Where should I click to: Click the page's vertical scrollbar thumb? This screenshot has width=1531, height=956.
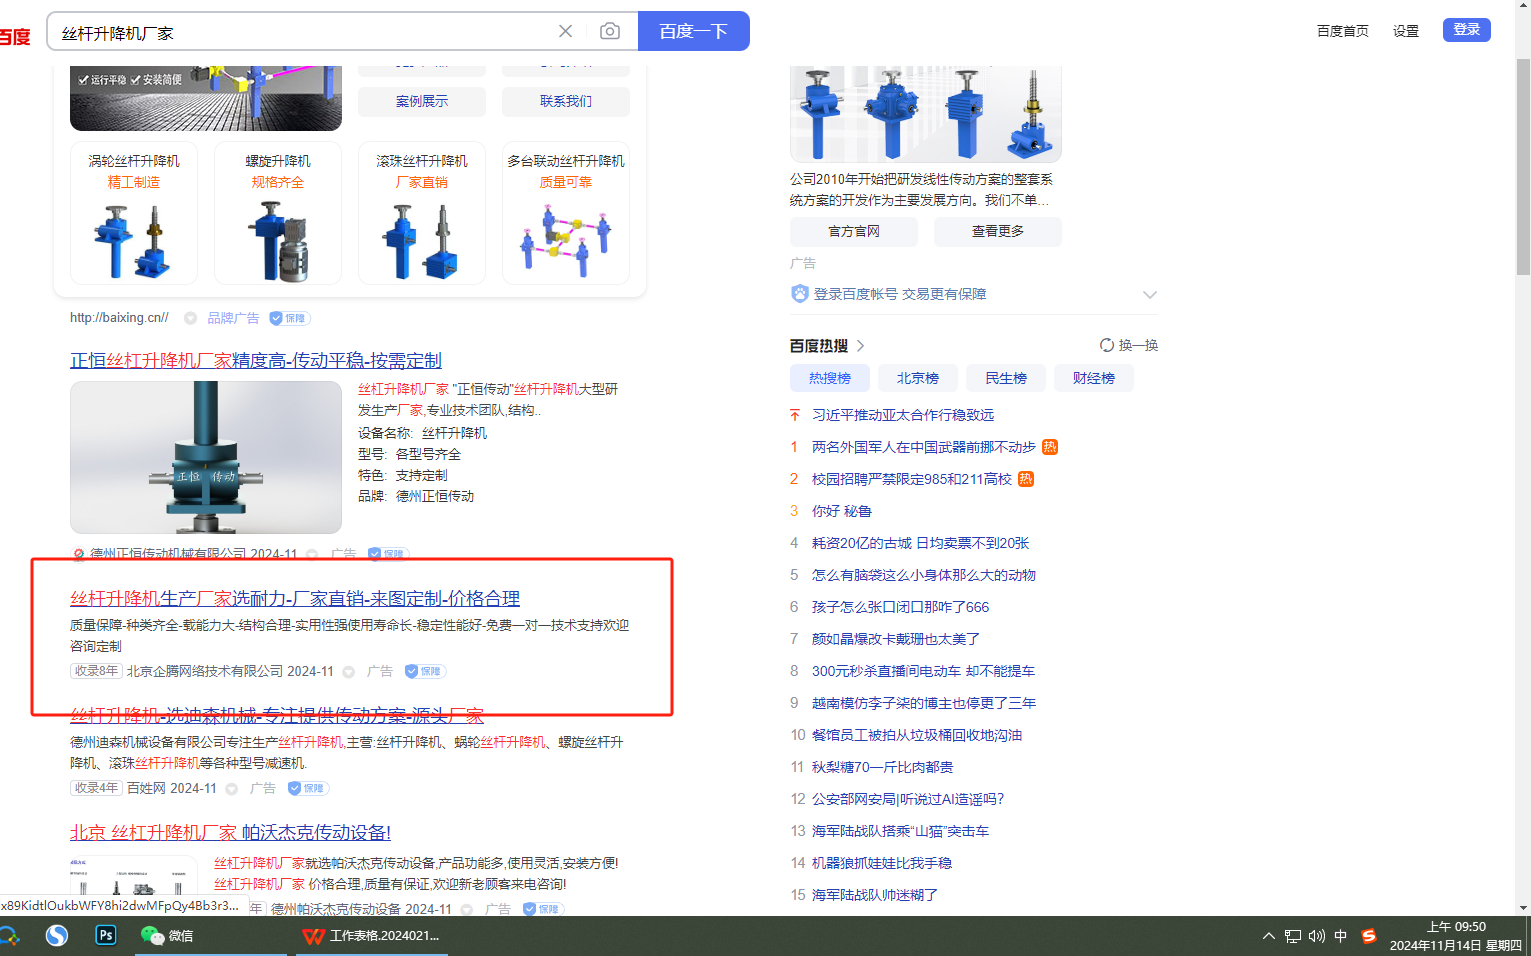[x=1523, y=165]
